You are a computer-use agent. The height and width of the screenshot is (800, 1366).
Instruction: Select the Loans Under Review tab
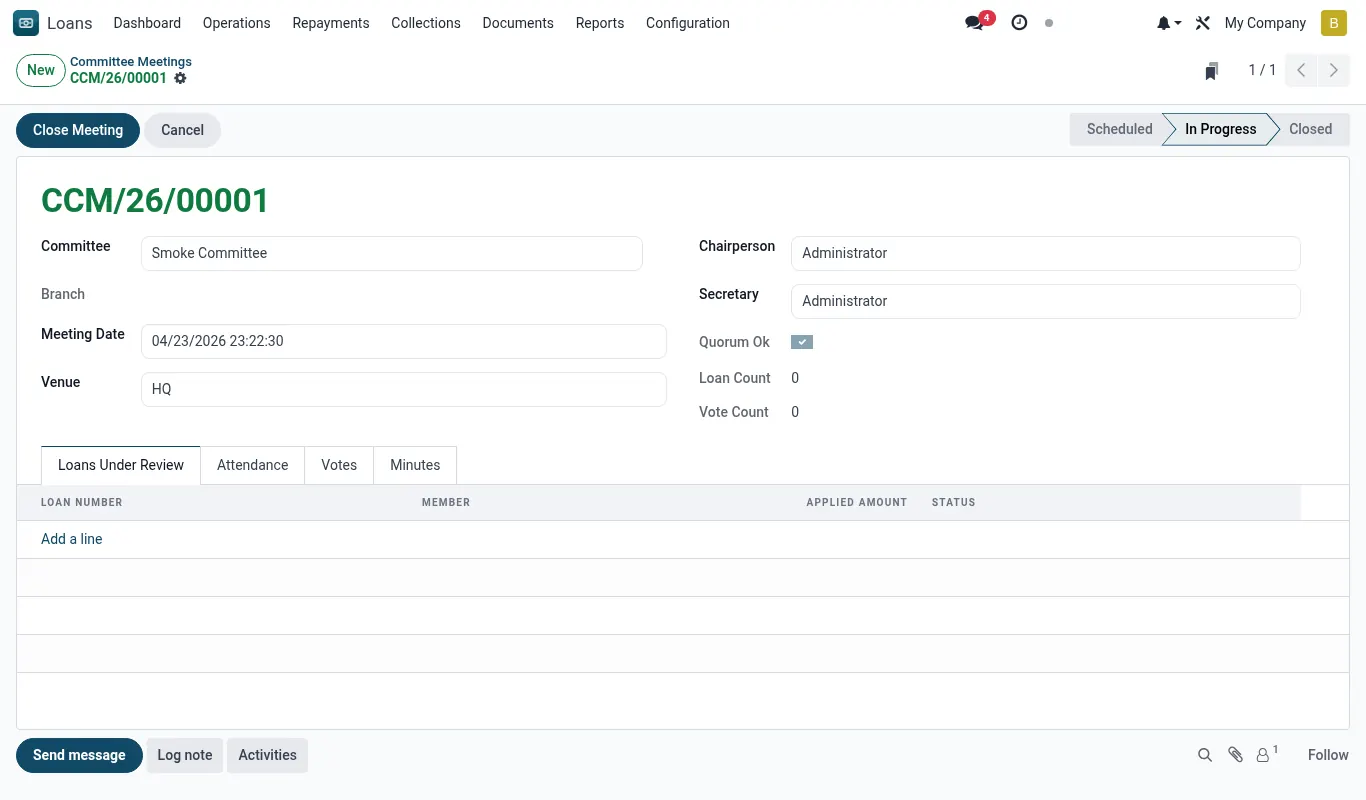[121, 465]
